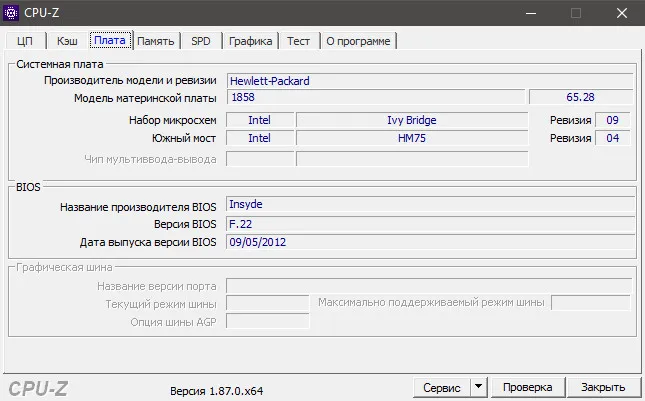
Task: Click the Ivy Bridge chipset field
Action: [x=412, y=120]
